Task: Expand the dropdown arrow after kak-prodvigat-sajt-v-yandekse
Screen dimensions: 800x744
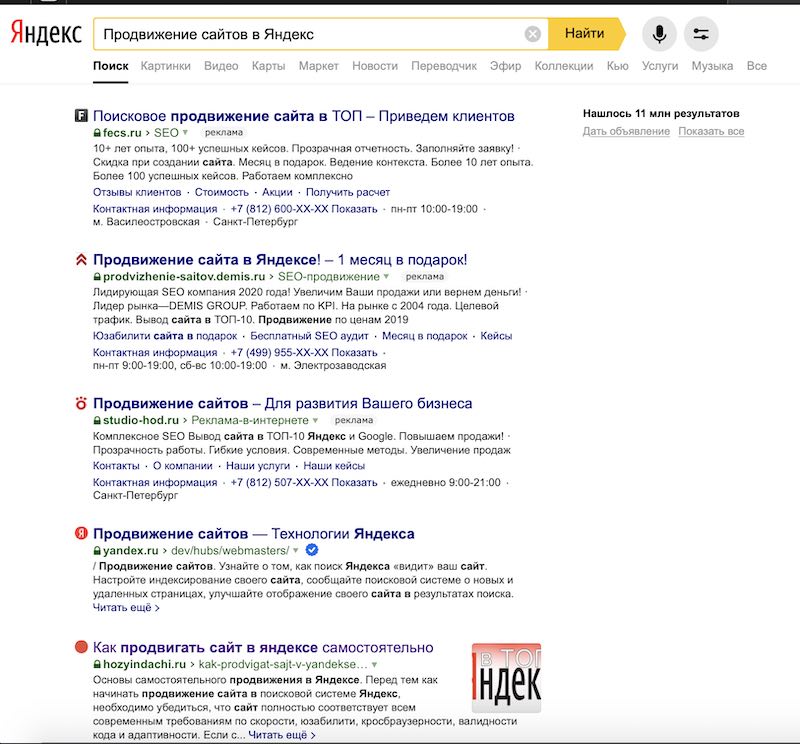Action: (374, 665)
